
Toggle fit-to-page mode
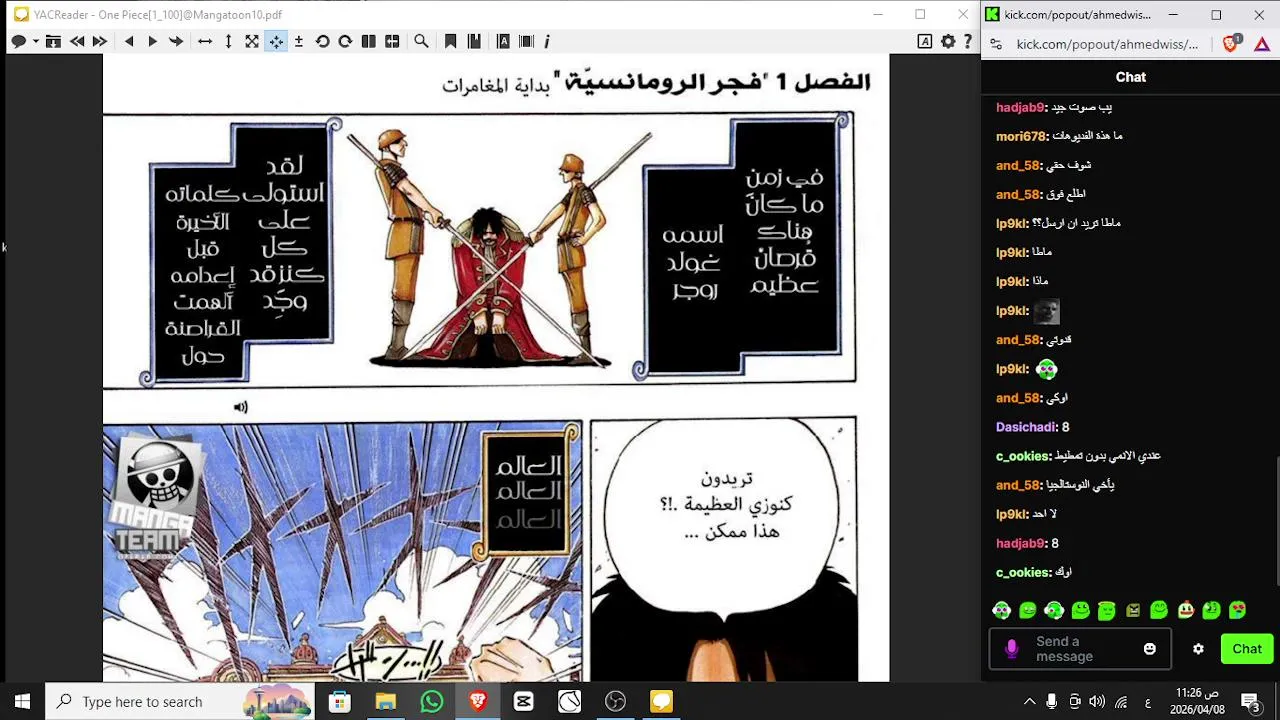275,41
